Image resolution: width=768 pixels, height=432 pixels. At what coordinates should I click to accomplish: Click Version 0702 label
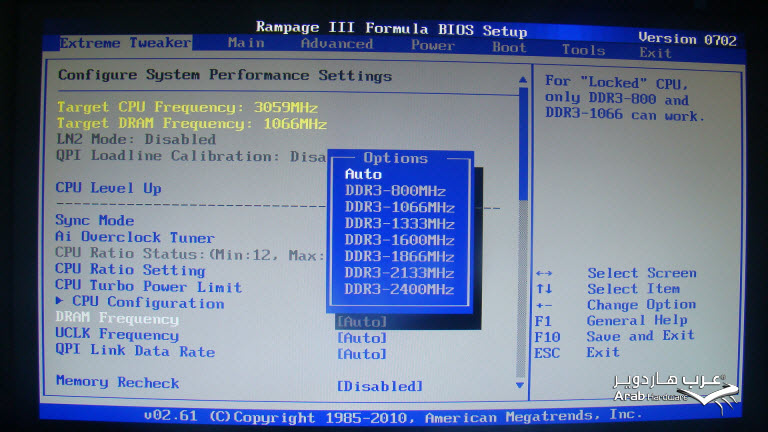coord(687,39)
